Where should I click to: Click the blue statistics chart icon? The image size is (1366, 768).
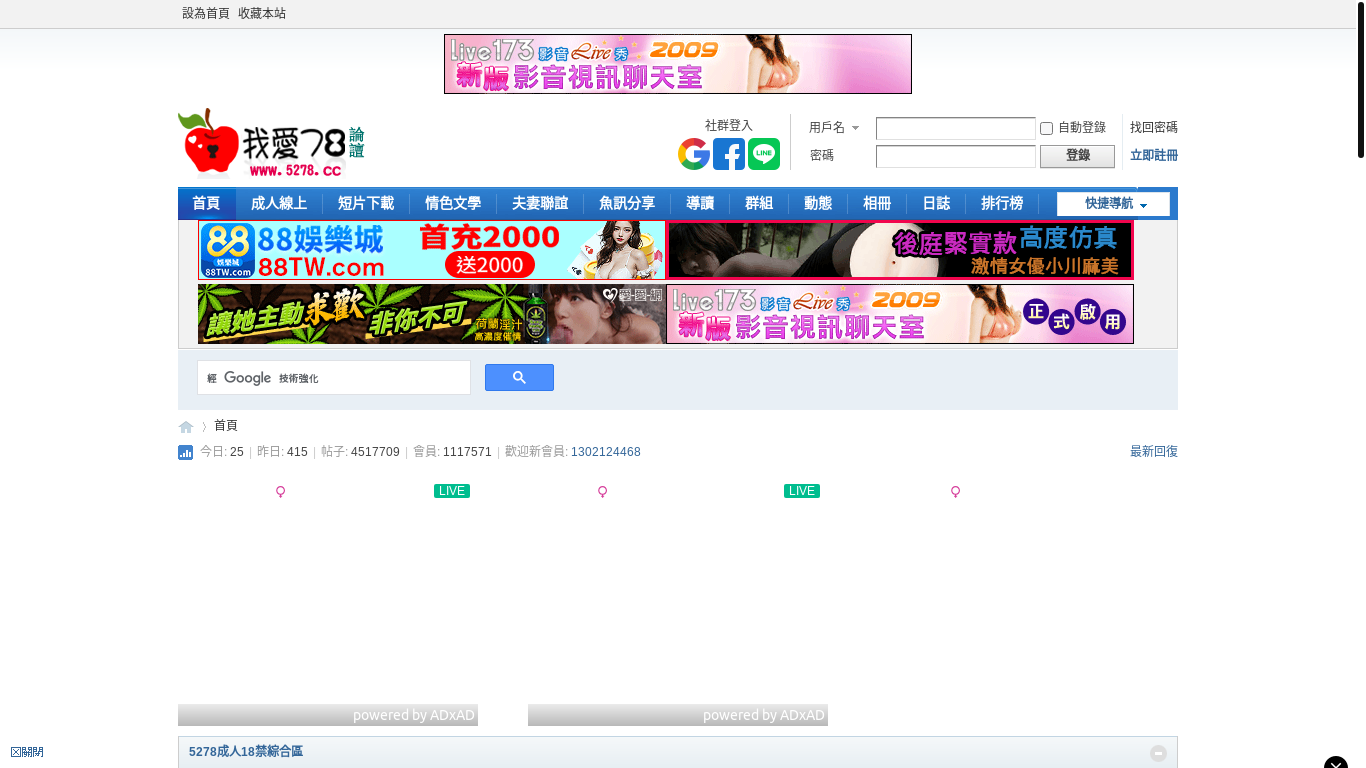click(x=185, y=452)
